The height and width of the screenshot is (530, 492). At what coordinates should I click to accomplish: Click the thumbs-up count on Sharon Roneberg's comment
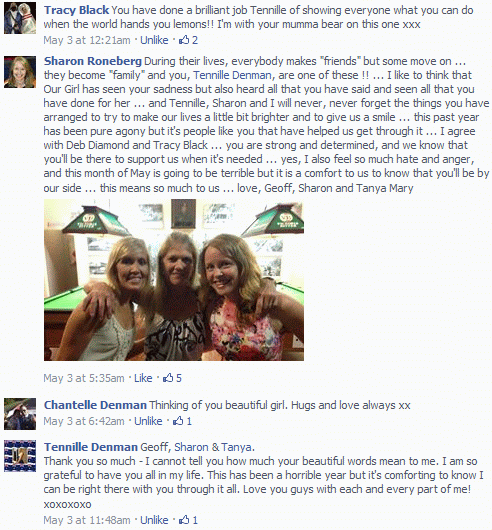pos(179,378)
